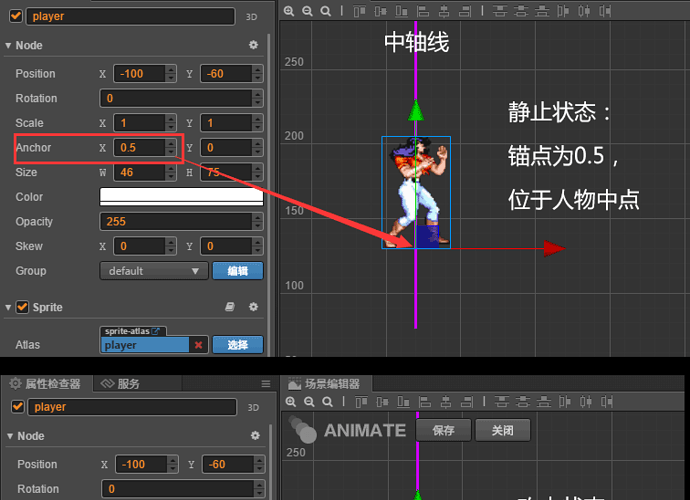Click the Atlas player asset field
The image size is (690, 500).
point(145,345)
